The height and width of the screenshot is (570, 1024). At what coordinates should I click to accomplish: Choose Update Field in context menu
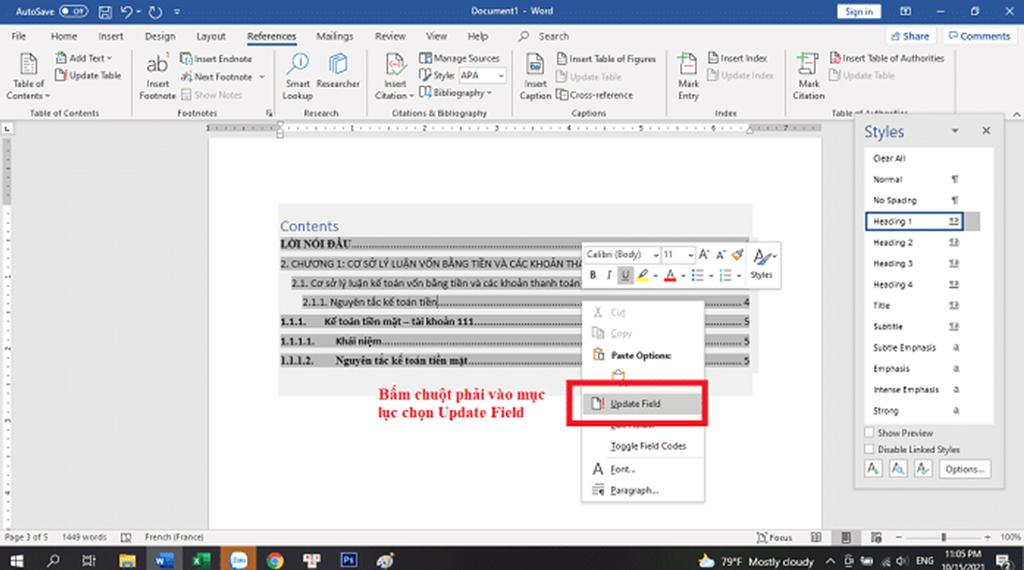[643, 404]
